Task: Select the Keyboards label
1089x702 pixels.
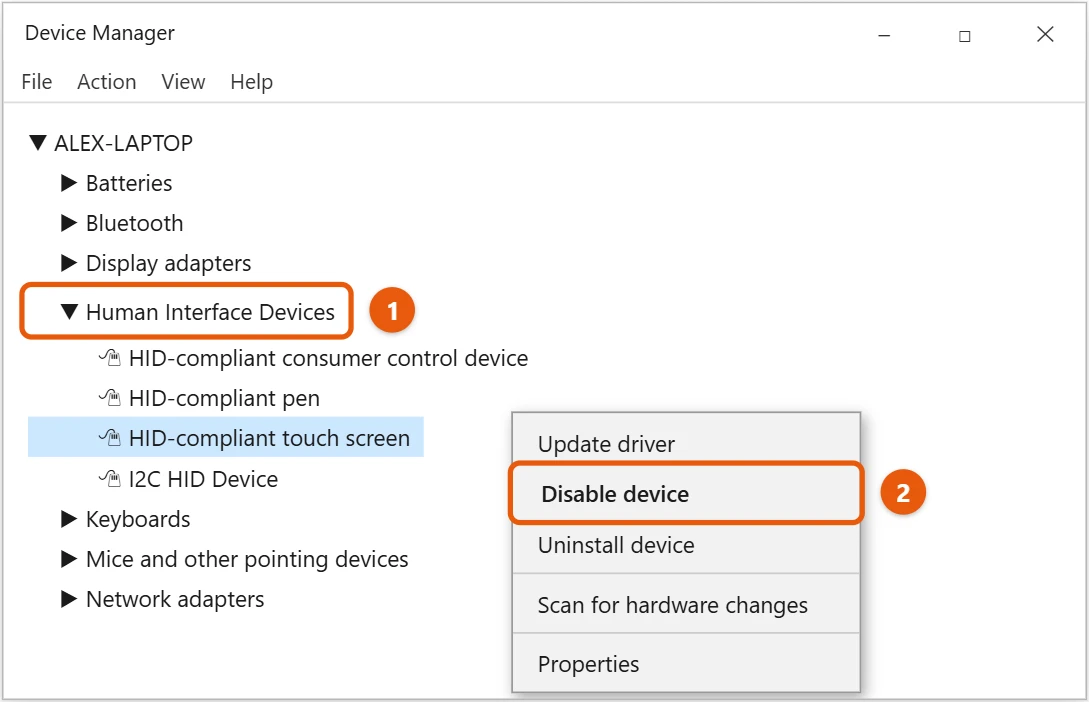Action: point(138,519)
